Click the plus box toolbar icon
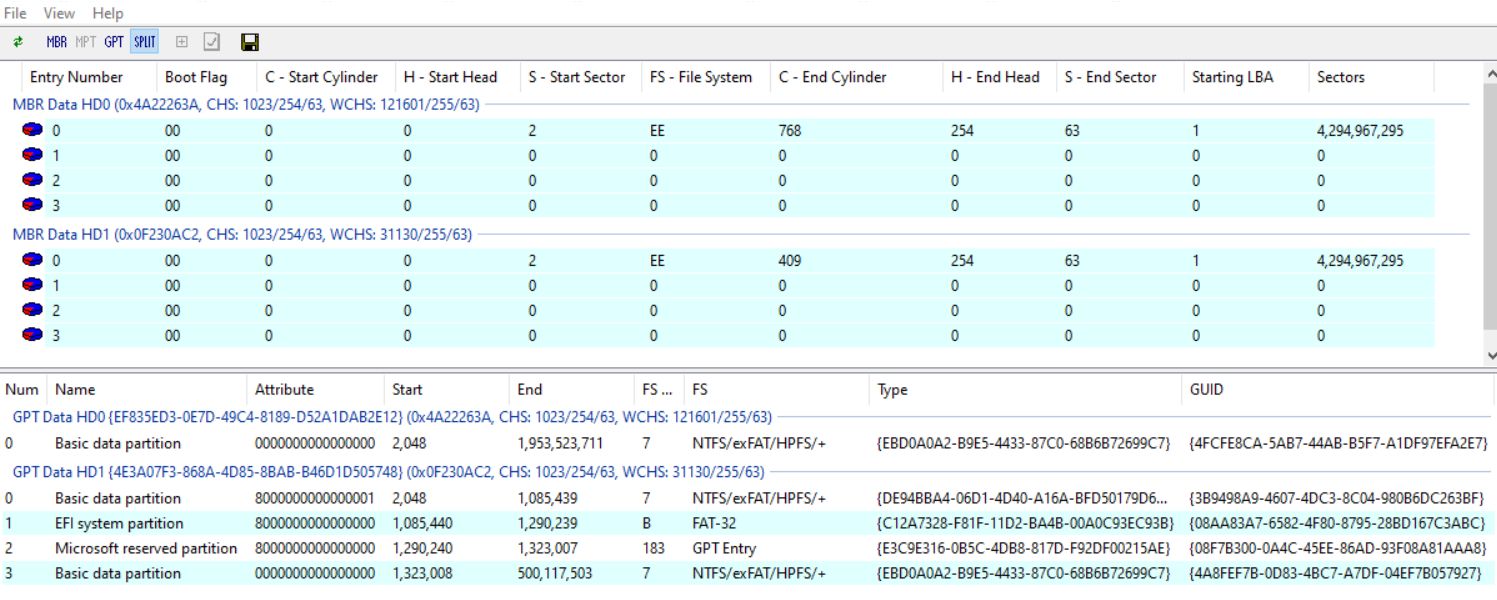 [x=182, y=42]
